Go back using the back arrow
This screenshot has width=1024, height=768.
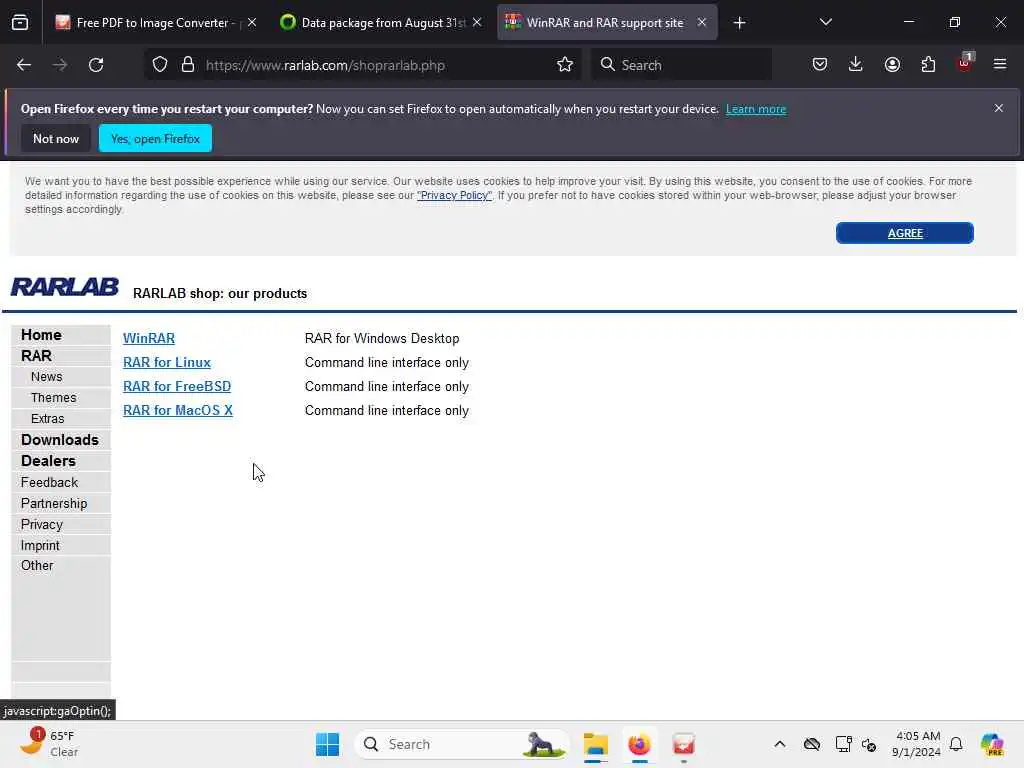point(24,65)
